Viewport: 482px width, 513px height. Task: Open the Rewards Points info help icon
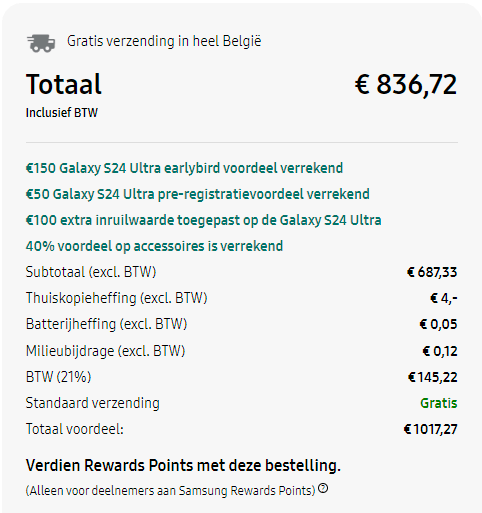[323, 489]
